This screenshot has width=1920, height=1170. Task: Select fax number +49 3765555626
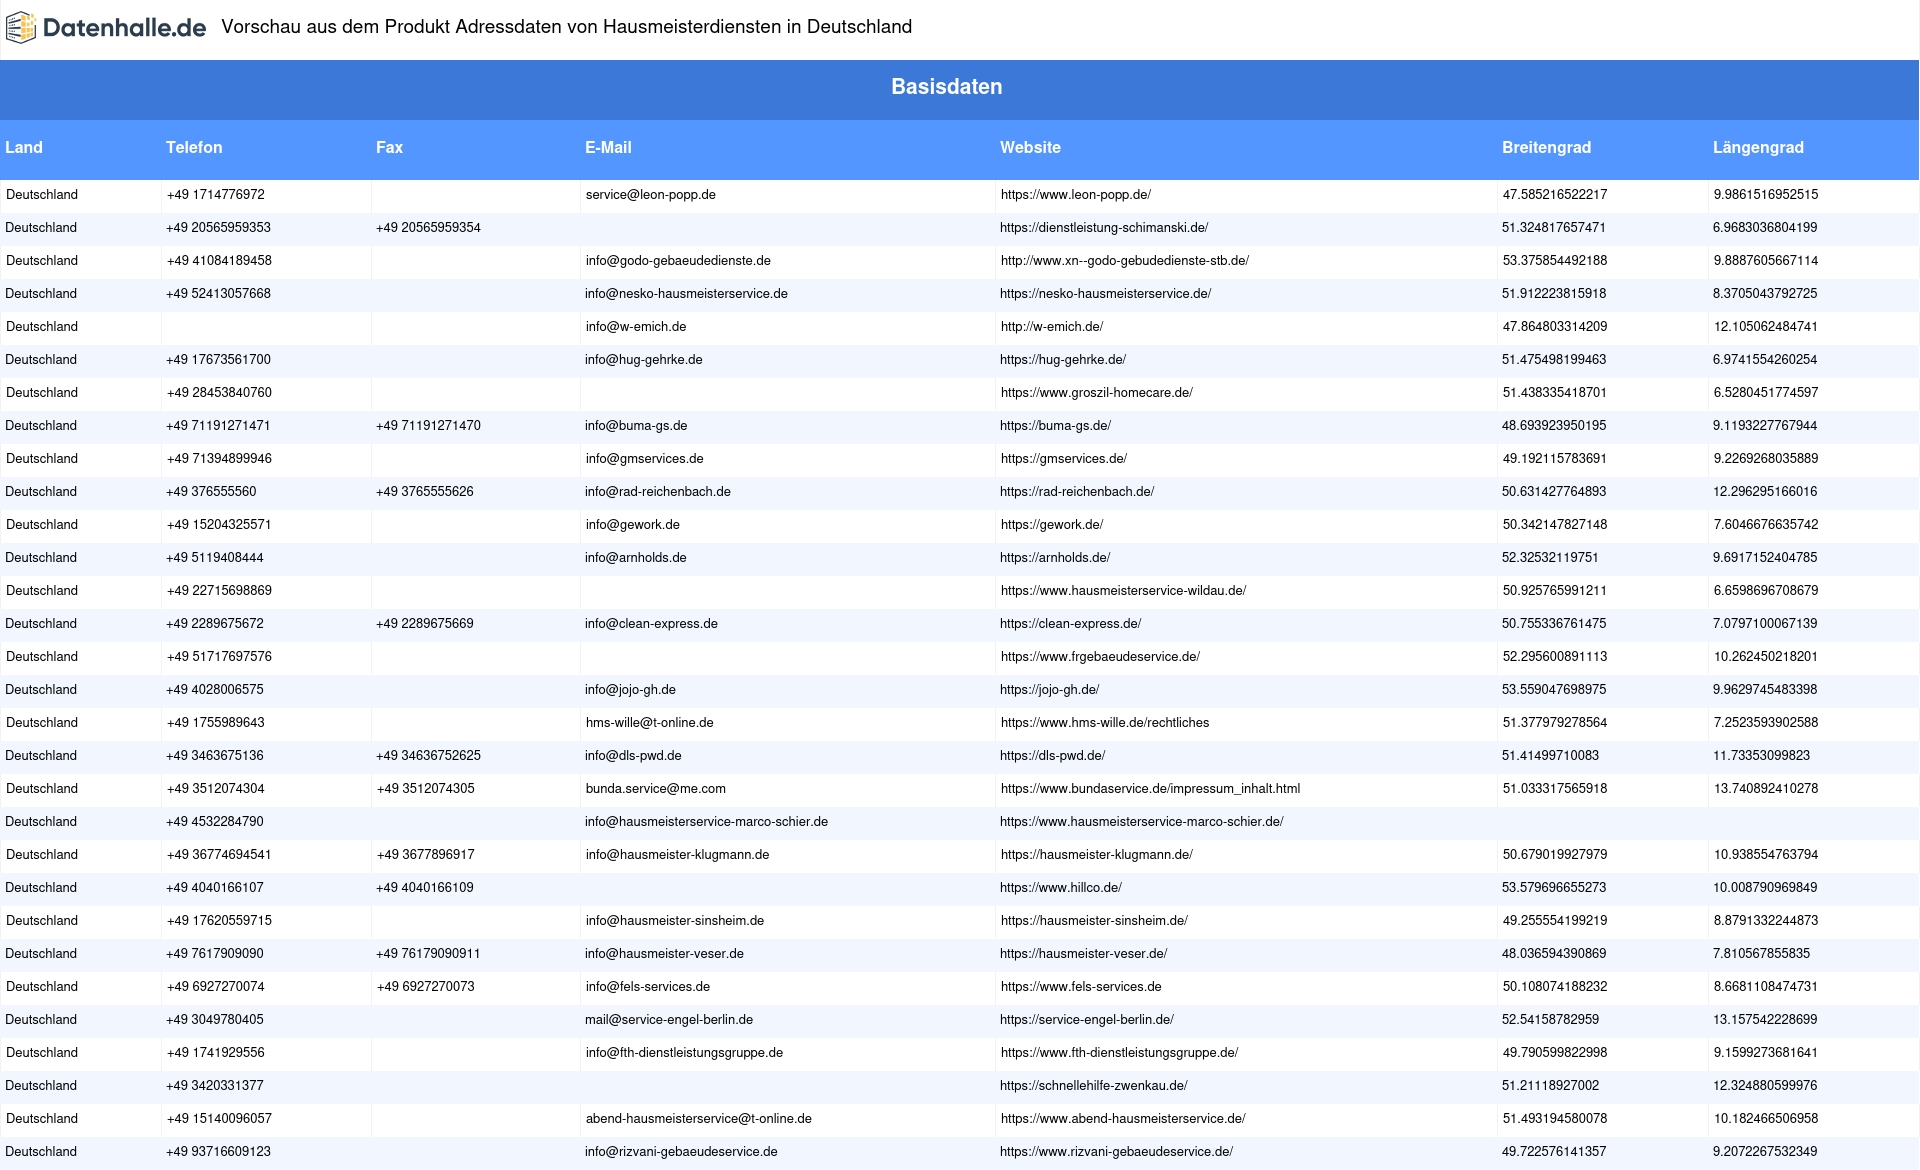click(x=425, y=492)
